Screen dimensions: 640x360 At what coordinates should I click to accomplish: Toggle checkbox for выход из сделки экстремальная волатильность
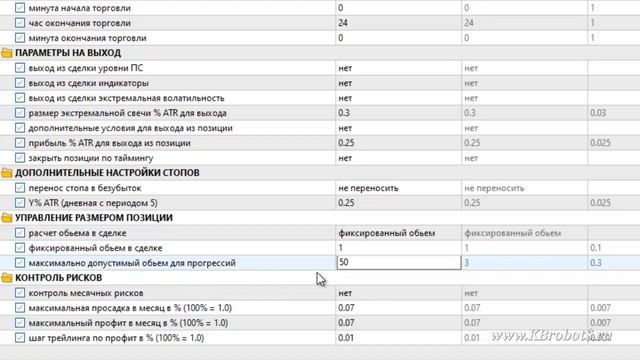[x=20, y=98]
